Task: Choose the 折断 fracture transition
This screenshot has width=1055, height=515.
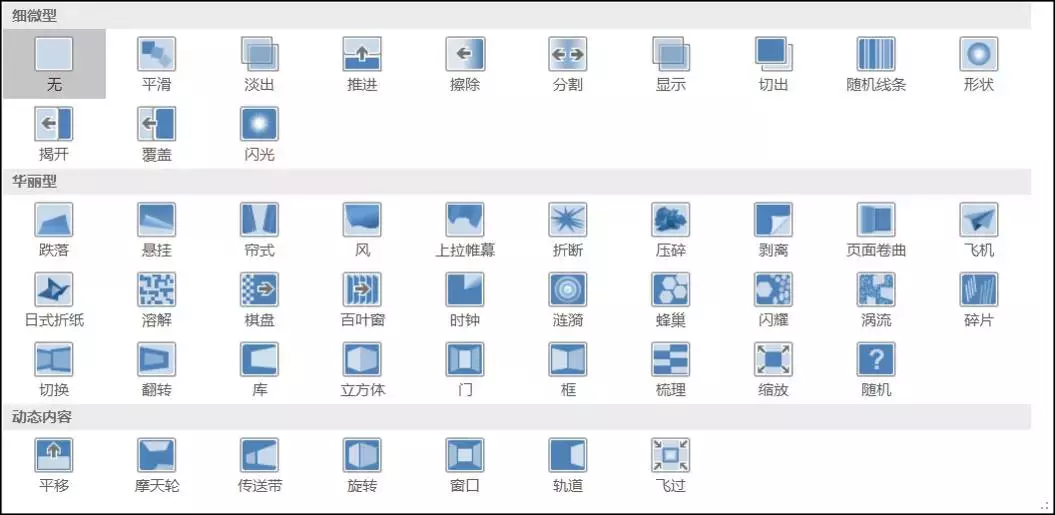Action: [568, 230]
